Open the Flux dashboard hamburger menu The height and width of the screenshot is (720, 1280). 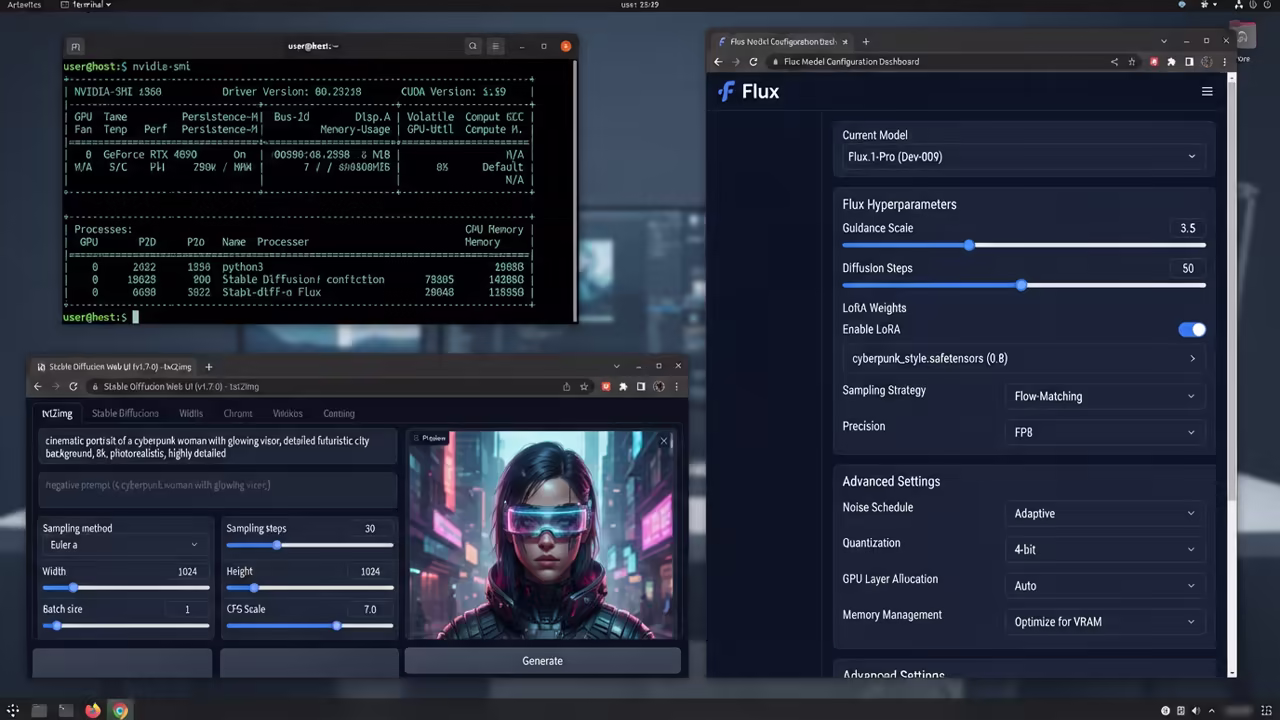[1207, 91]
